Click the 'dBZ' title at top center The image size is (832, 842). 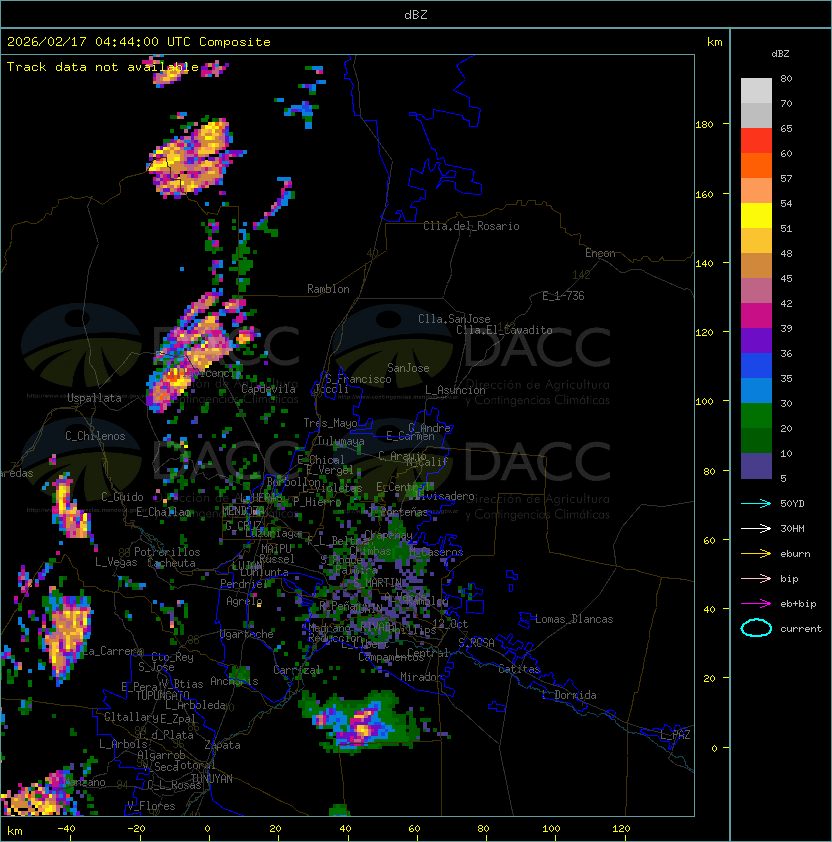pos(416,15)
